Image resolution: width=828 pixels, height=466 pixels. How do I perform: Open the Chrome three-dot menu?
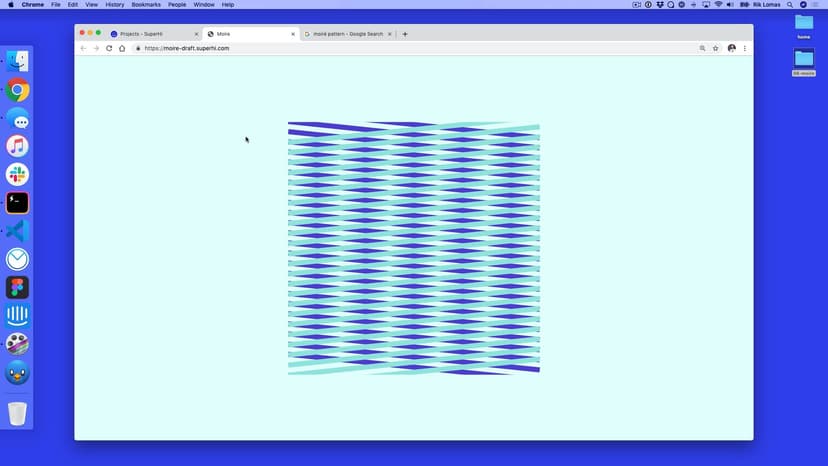pos(745,48)
